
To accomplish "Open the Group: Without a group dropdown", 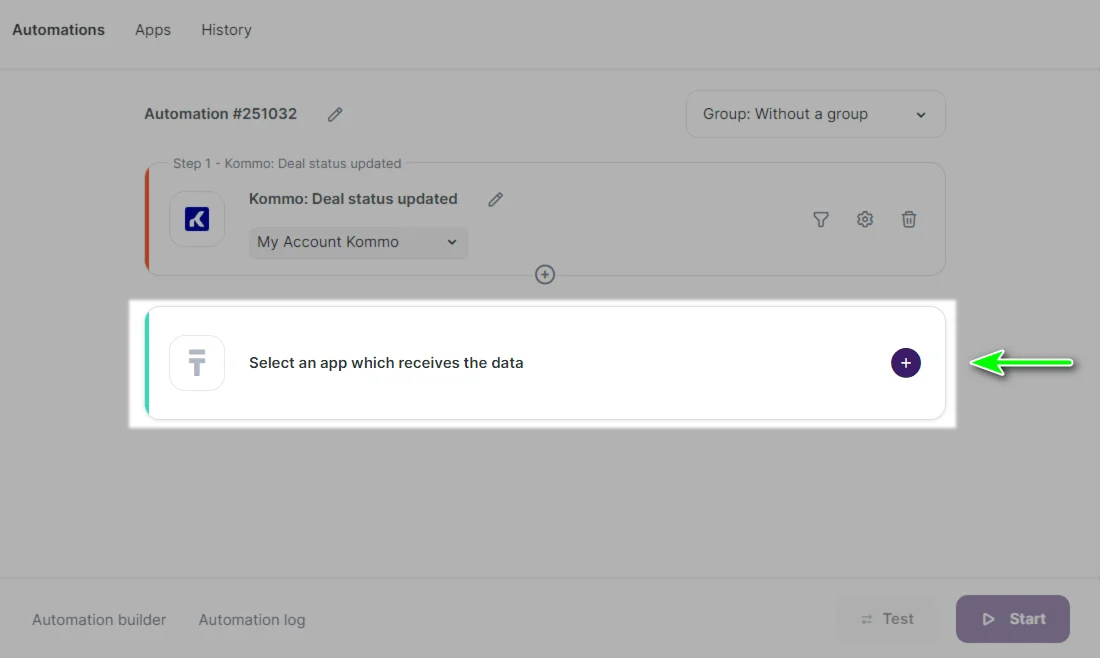I will coord(815,114).
